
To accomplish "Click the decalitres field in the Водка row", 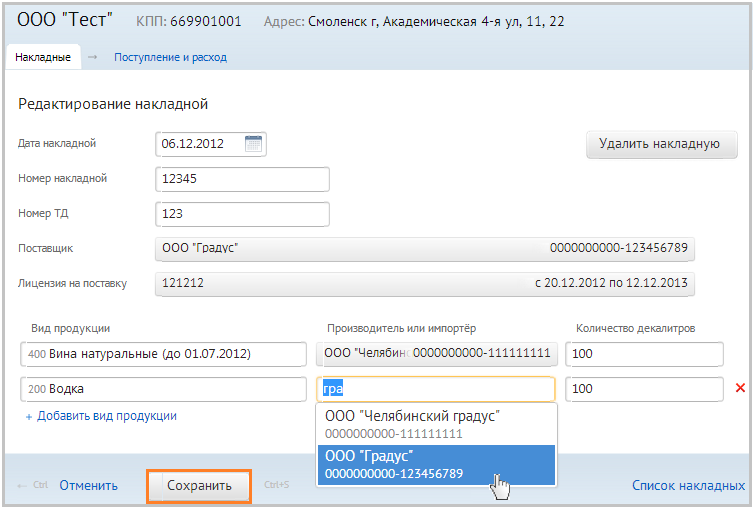I will (x=644, y=389).
